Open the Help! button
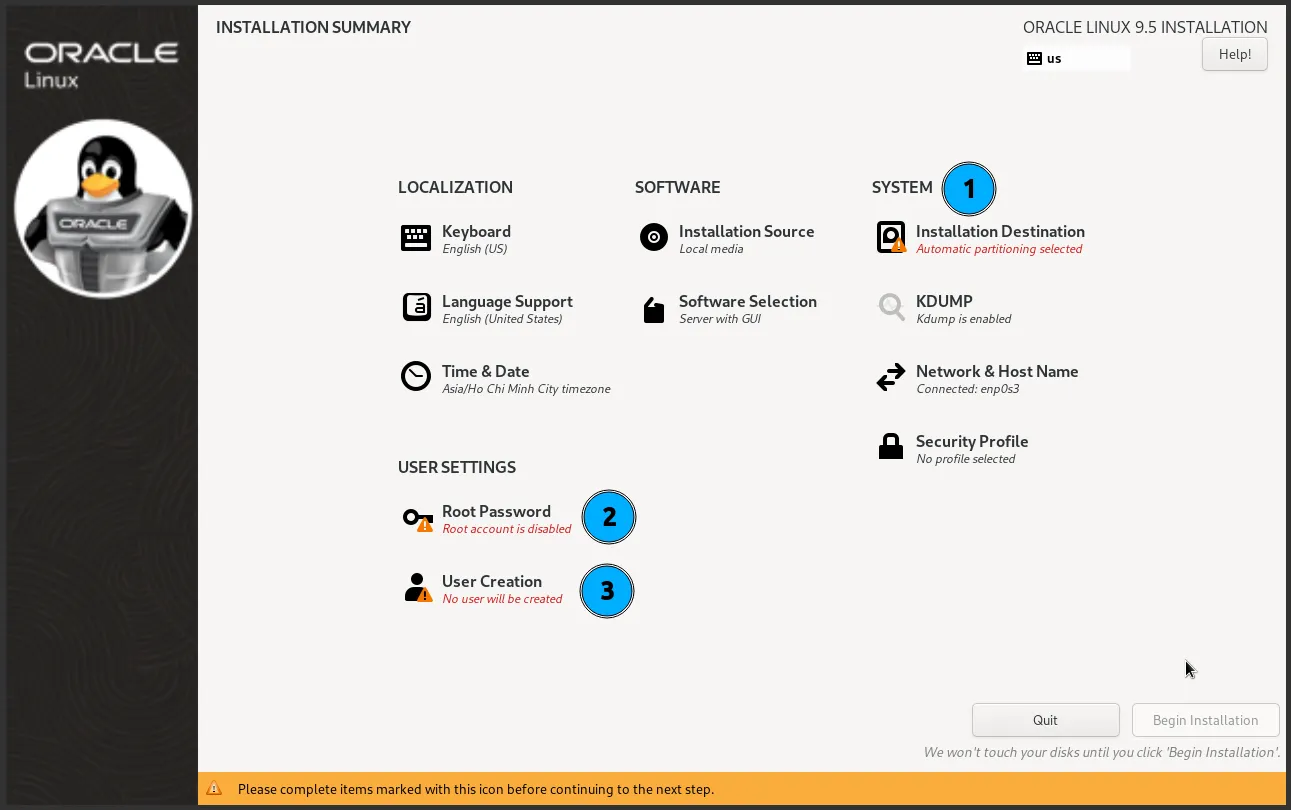 click(1234, 54)
